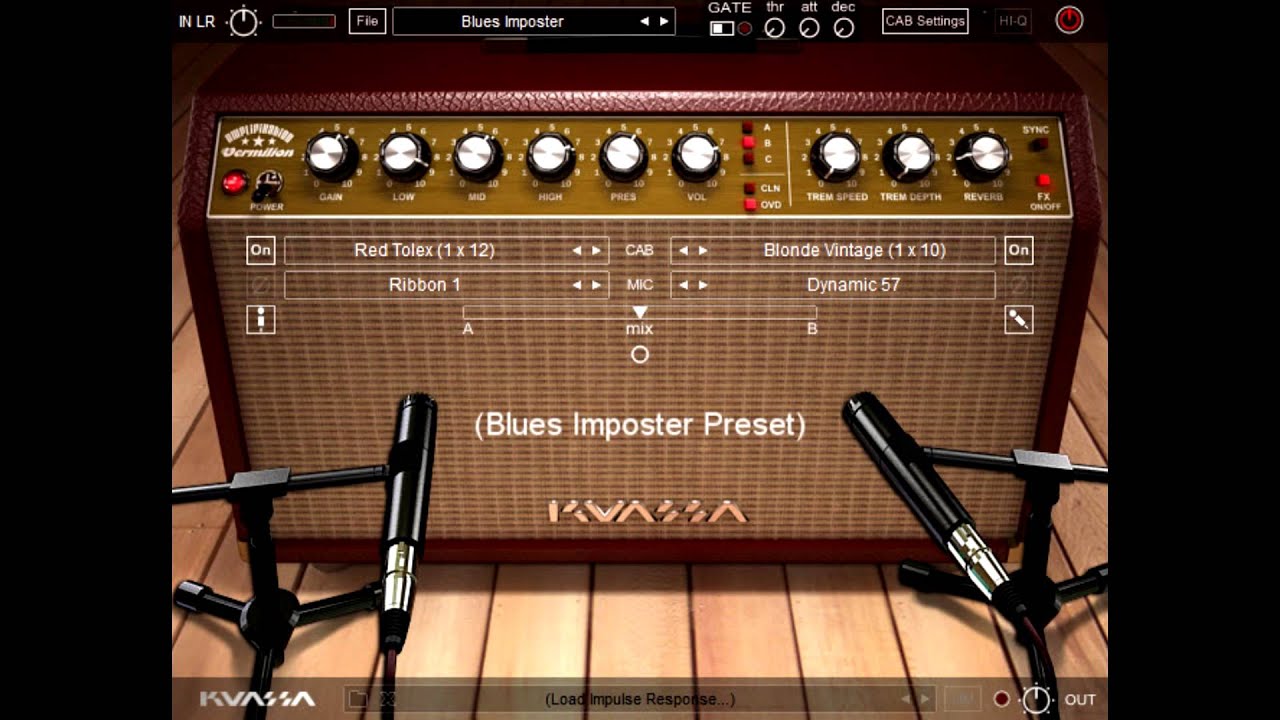Select next cabinet after Blonde Vintage

(703, 251)
